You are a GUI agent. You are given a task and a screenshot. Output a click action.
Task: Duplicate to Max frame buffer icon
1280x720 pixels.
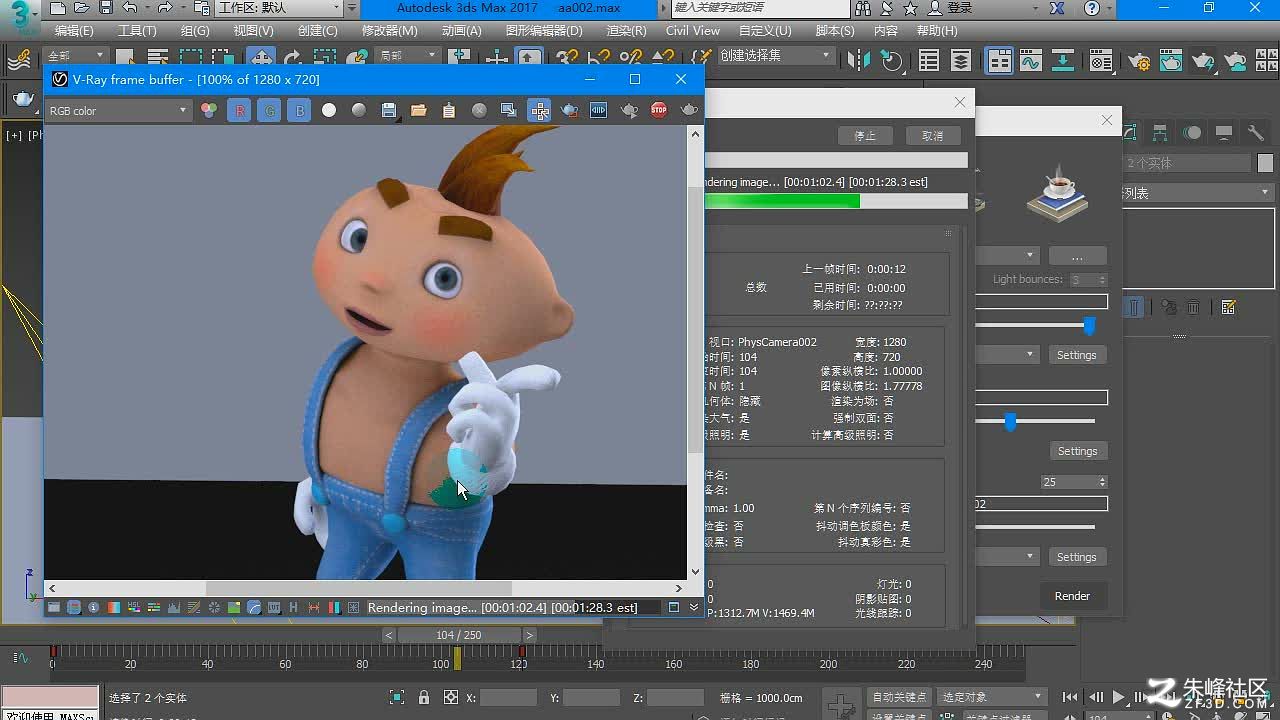509,111
